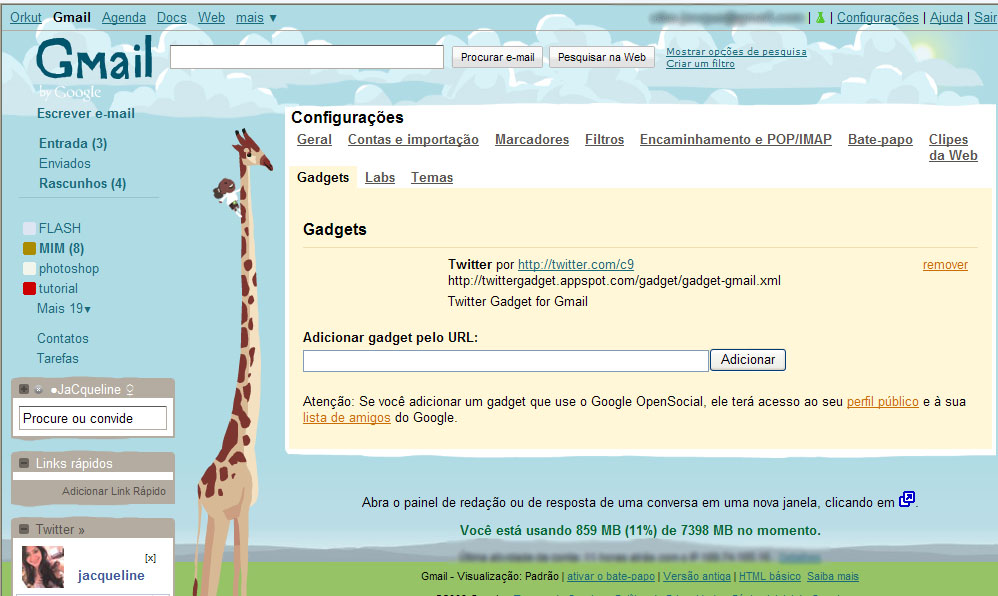The height and width of the screenshot is (596, 998).
Task: Open Agenda in top navigation
Action: (x=123, y=18)
